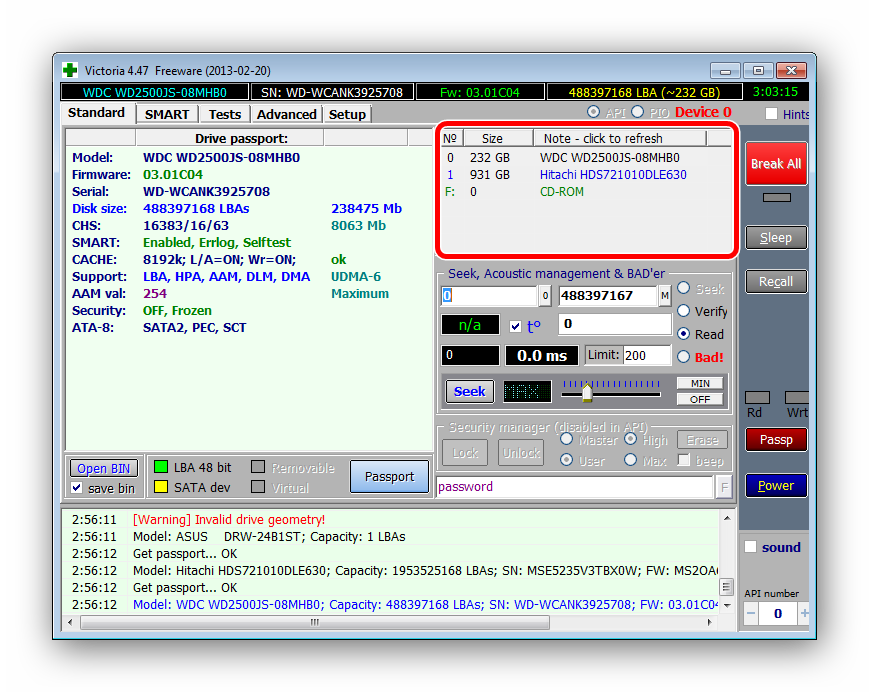Click the Open BIN button
This screenshot has width=869, height=692.
[x=104, y=468]
